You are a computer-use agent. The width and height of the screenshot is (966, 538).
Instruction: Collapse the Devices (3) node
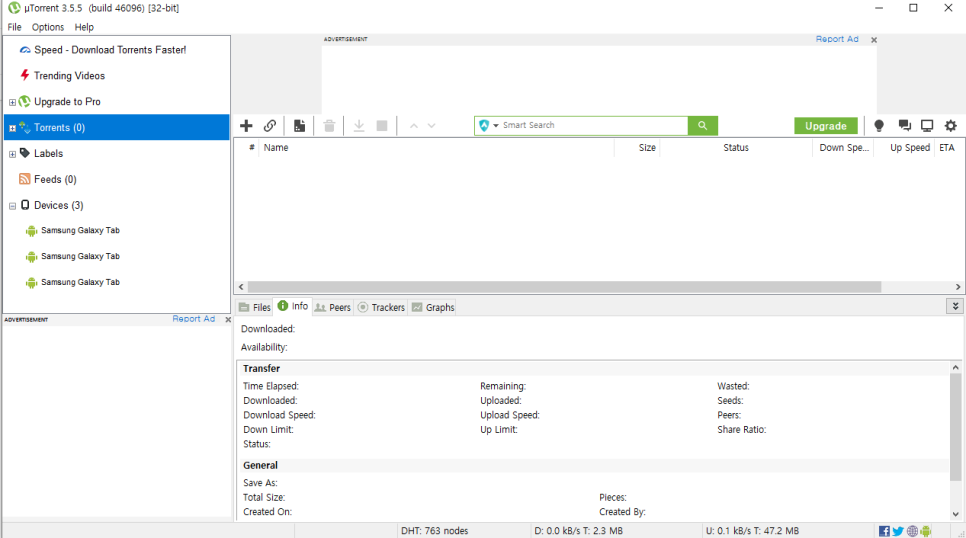pos(12,206)
